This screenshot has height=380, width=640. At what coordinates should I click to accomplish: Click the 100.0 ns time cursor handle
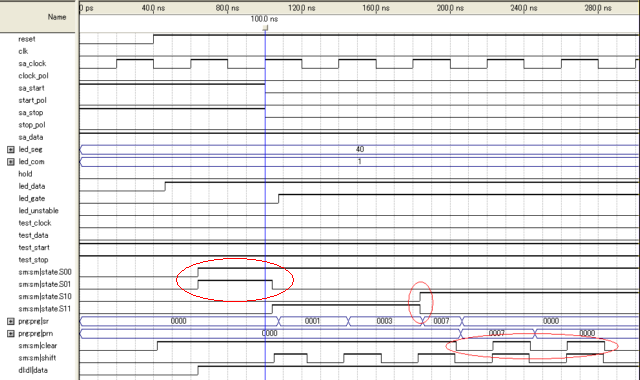tap(265, 28)
